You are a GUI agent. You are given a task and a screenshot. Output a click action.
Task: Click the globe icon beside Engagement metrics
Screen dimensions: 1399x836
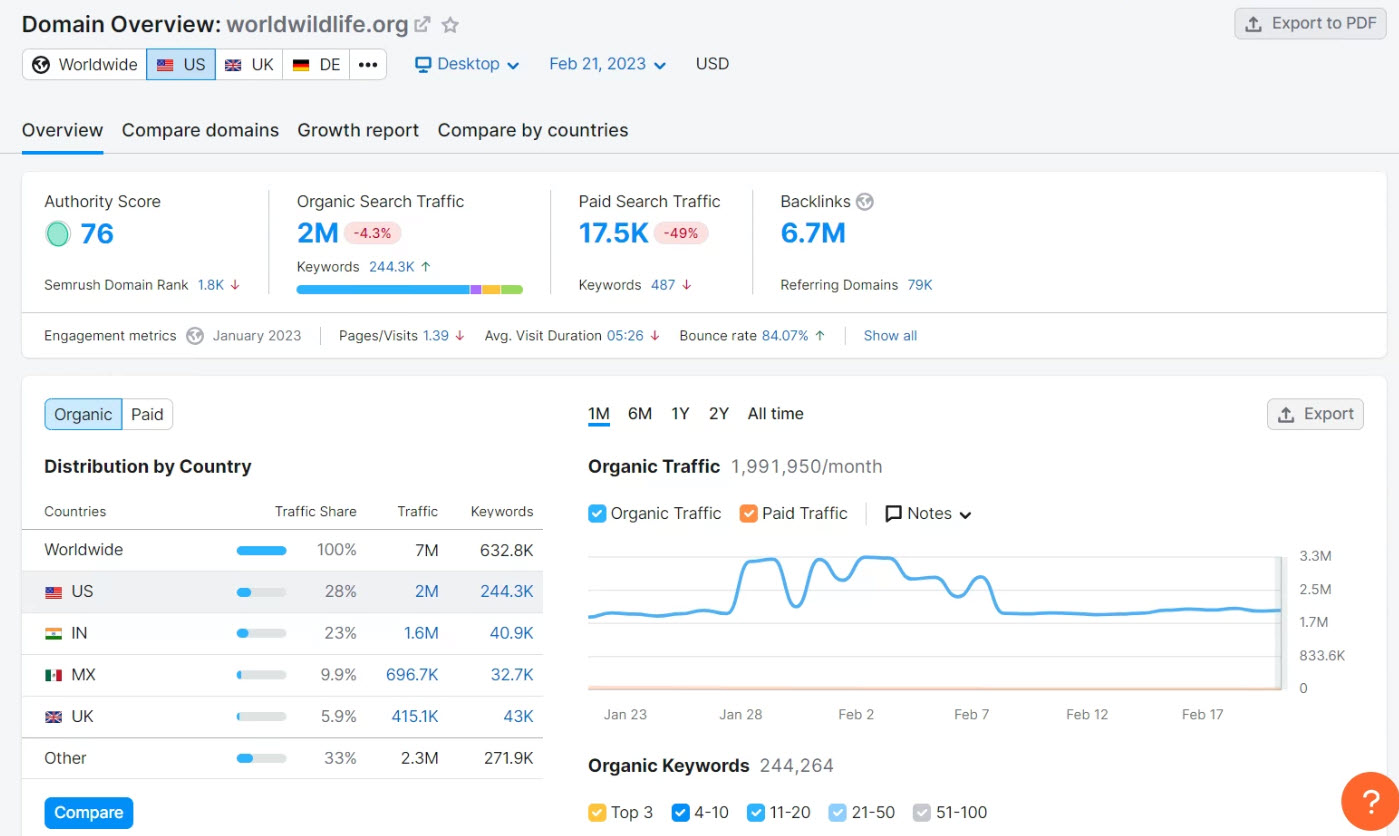[195, 336]
